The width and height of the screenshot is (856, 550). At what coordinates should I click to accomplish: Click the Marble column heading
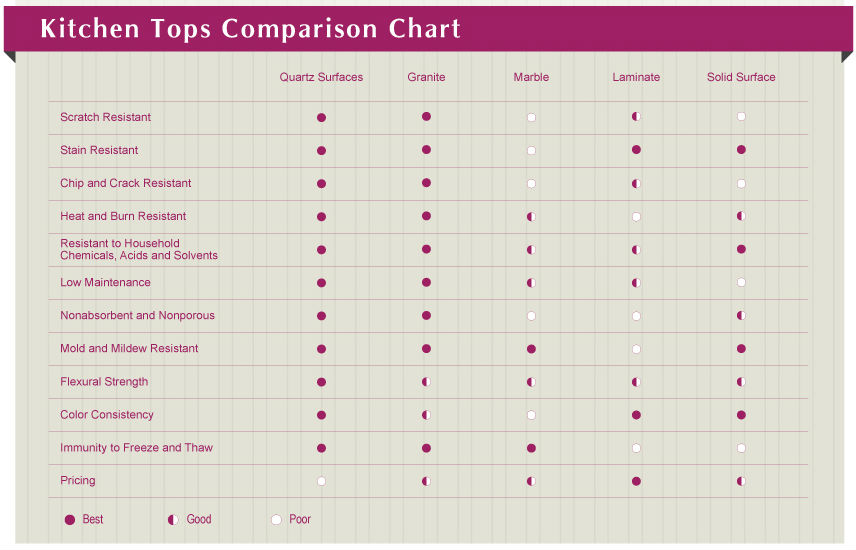pyautogui.click(x=531, y=77)
